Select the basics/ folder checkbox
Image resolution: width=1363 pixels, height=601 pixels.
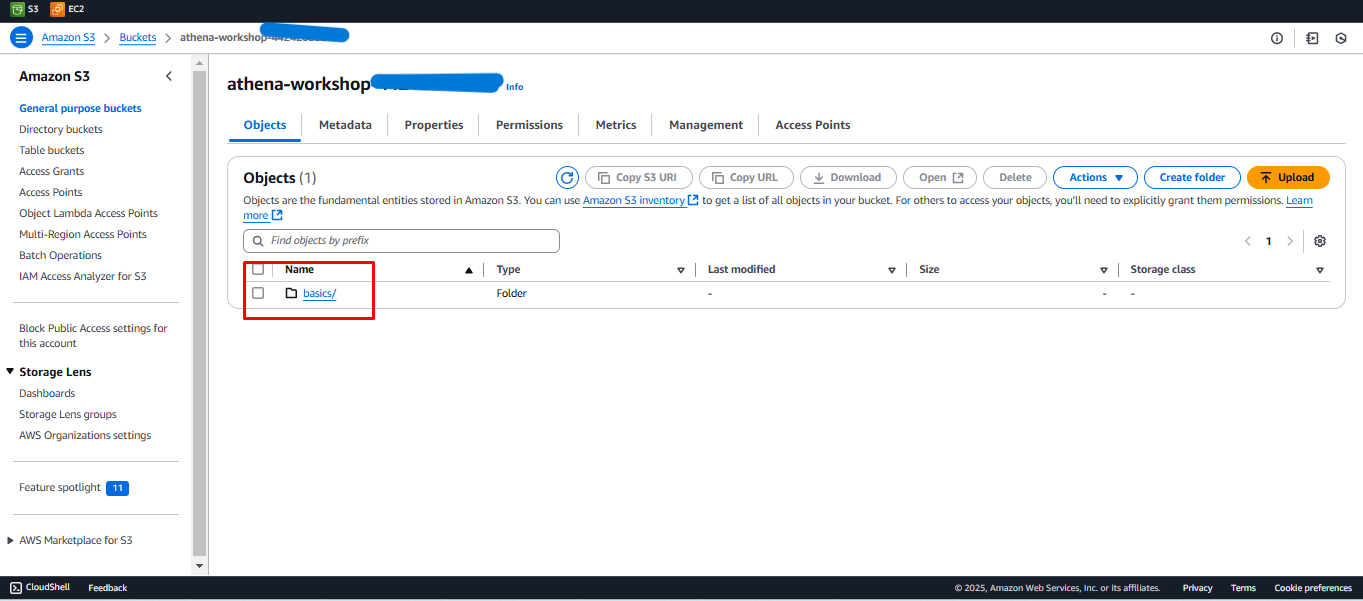point(258,293)
